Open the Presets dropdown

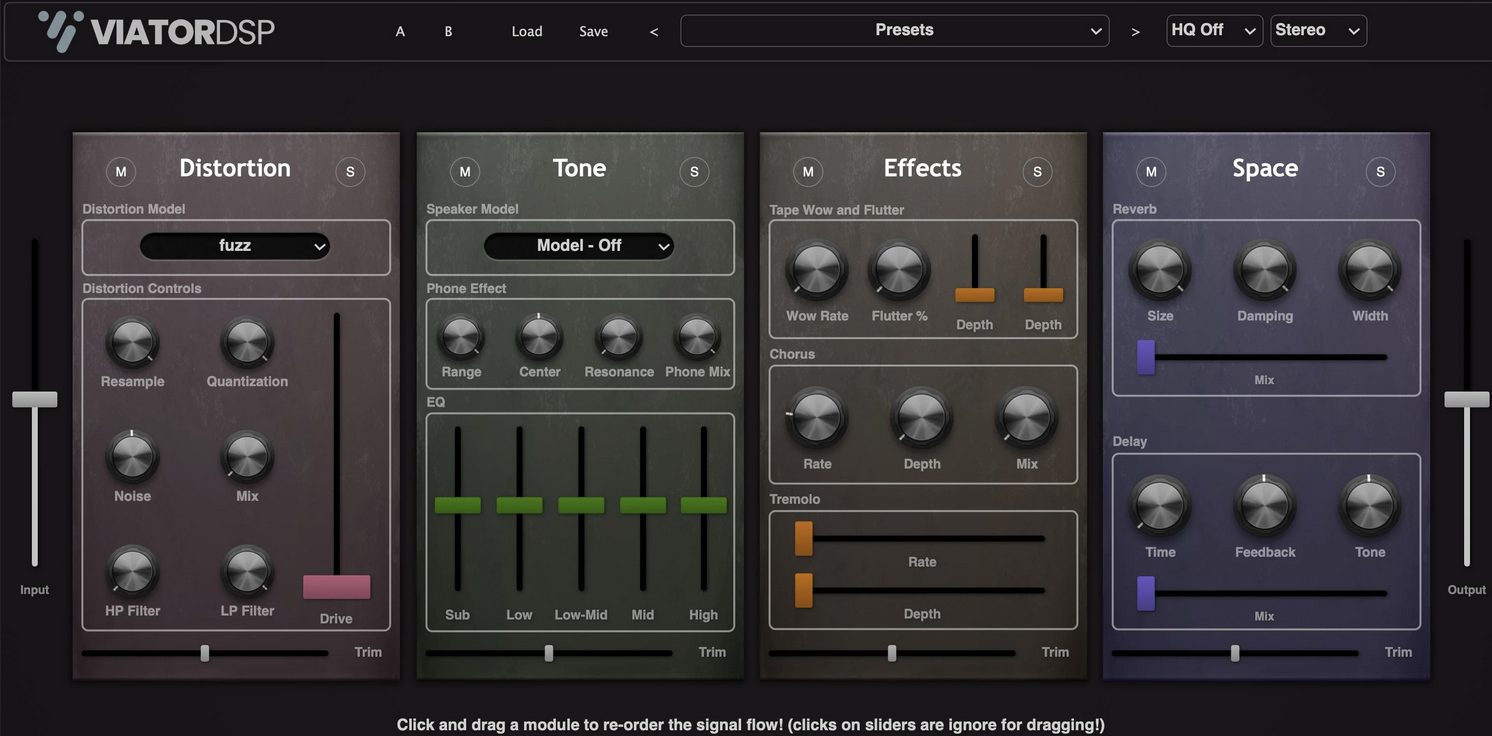pyautogui.click(x=893, y=30)
